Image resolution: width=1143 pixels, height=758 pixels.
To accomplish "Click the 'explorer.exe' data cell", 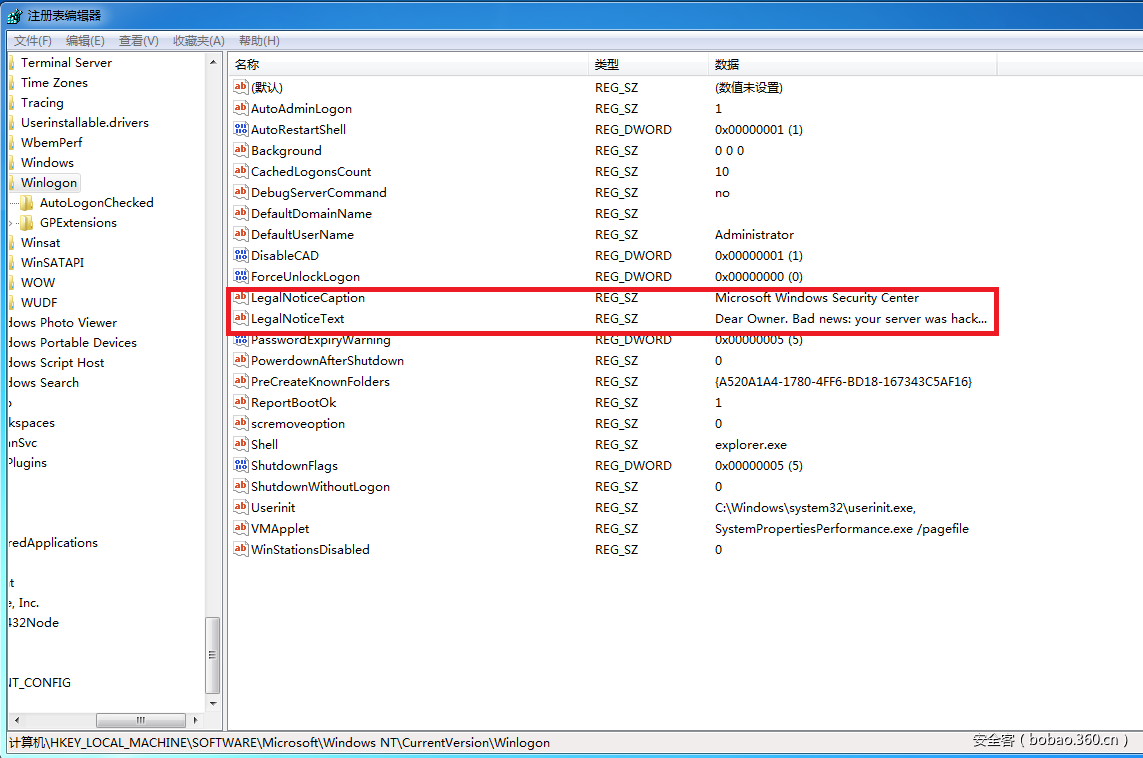I will click(x=751, y=445).
